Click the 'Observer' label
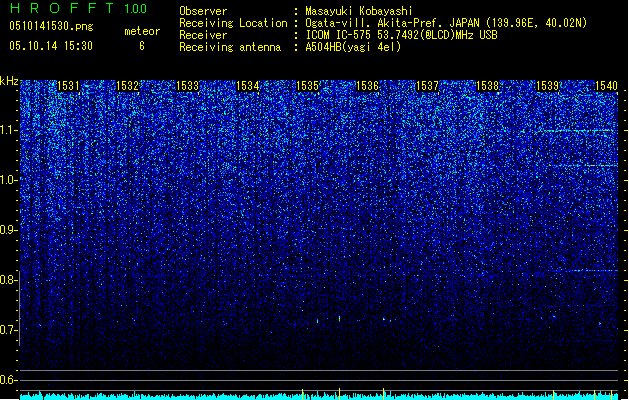The width and height of the screenshot is (629, 400). point(203,11)
